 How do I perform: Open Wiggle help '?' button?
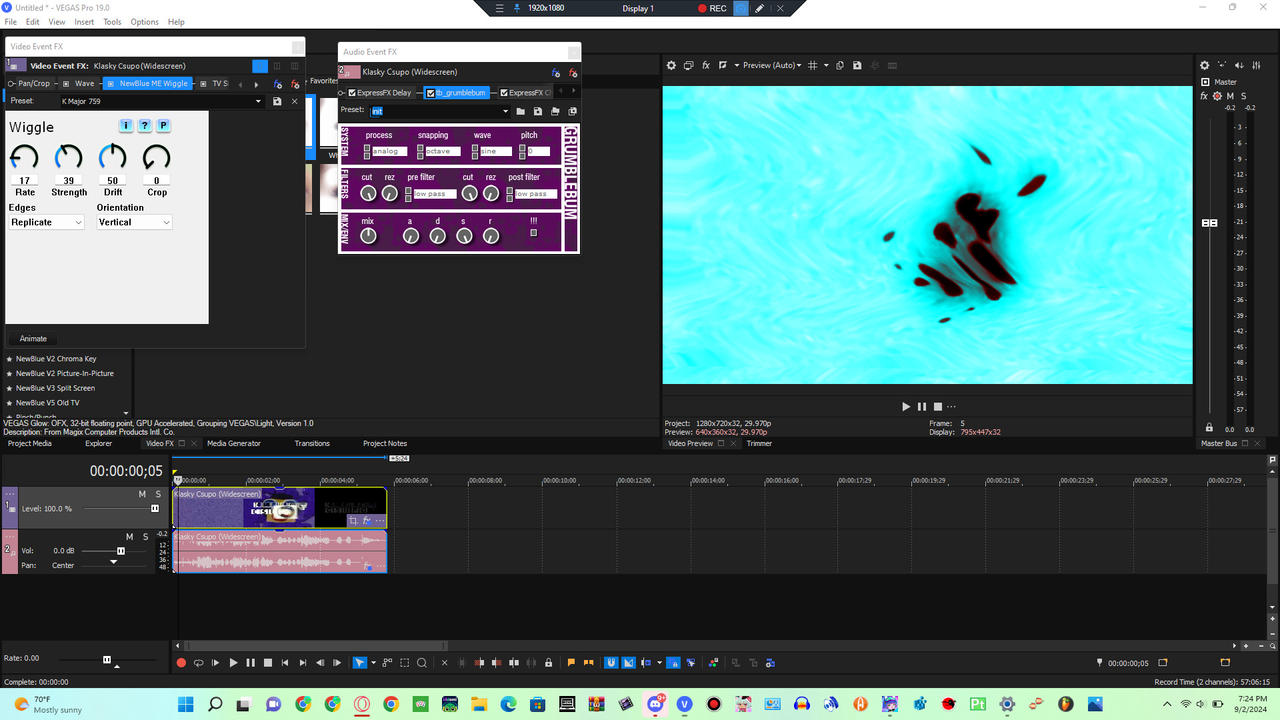tap(145, 126)
